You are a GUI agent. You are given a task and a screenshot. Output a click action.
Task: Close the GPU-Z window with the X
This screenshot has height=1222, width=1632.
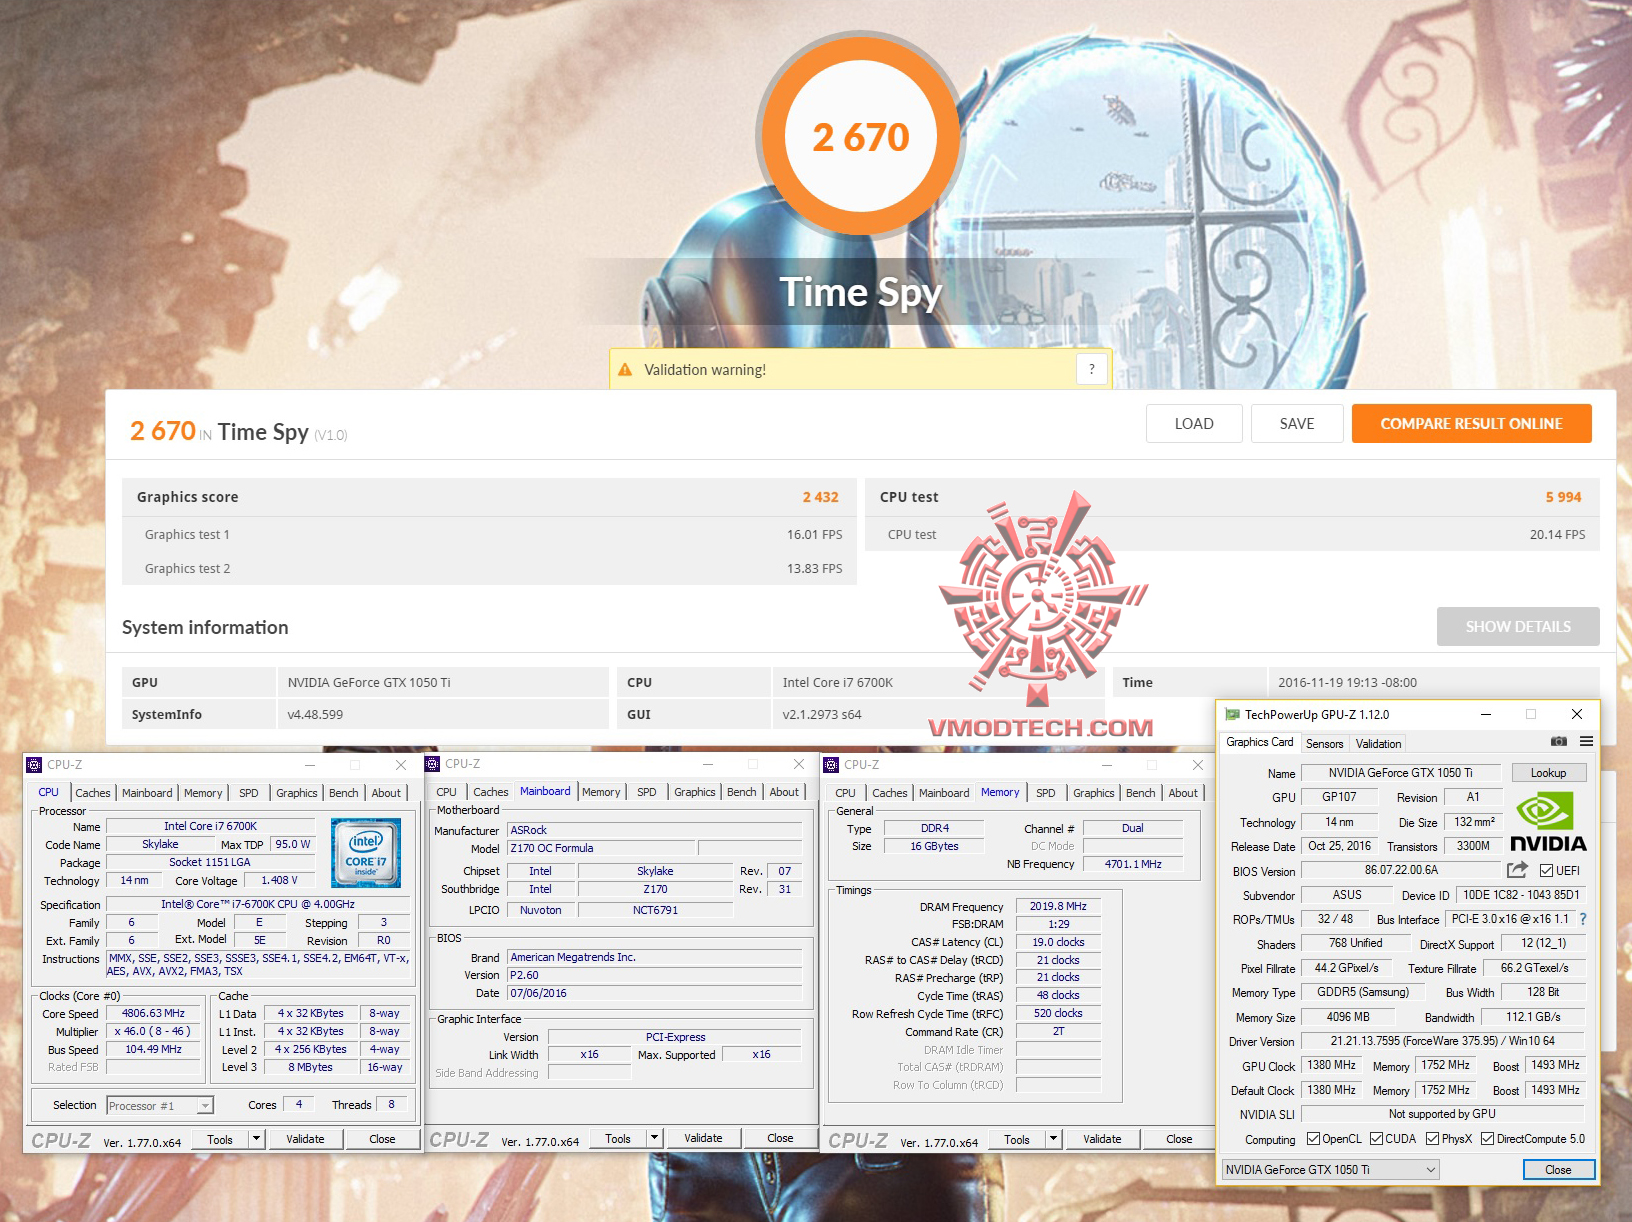coord(1577,714)
